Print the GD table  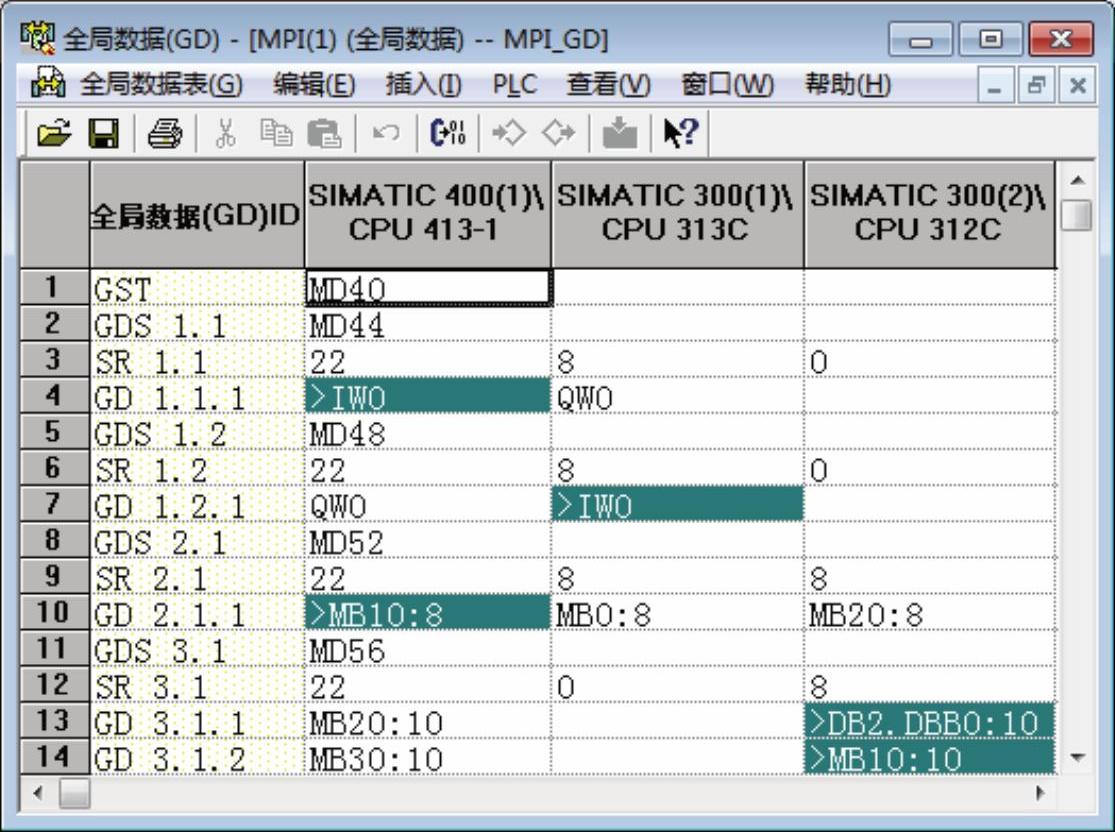tap(164, 133)
